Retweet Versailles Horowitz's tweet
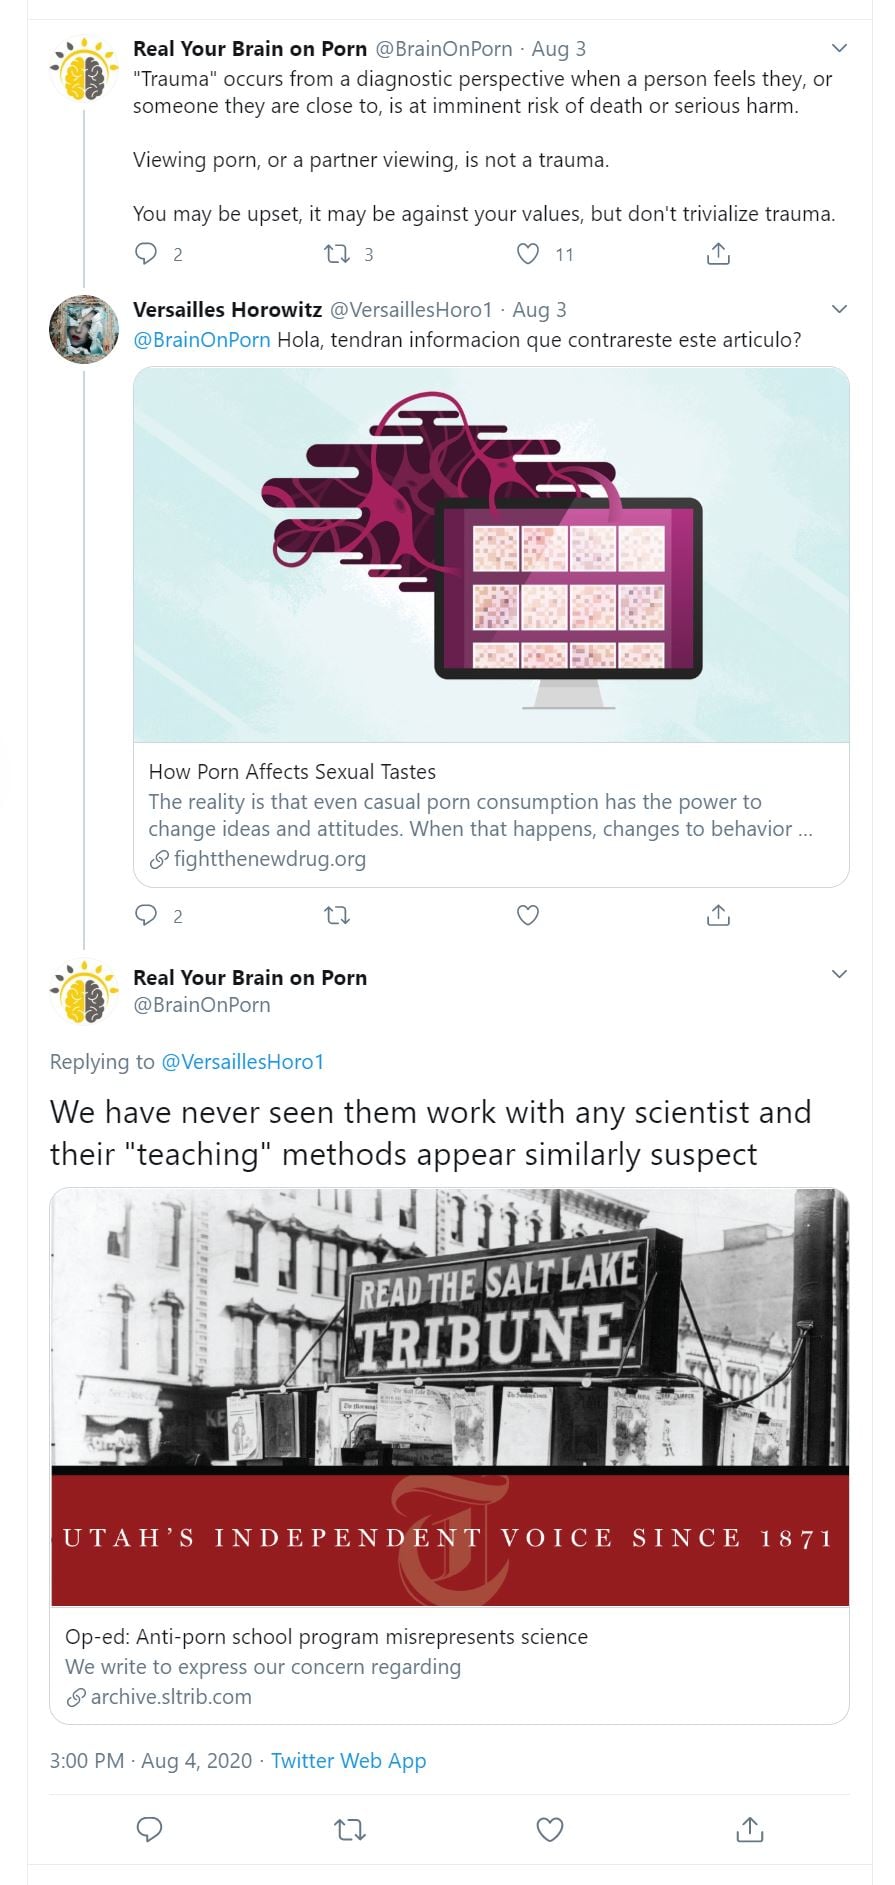 [337, 915]
